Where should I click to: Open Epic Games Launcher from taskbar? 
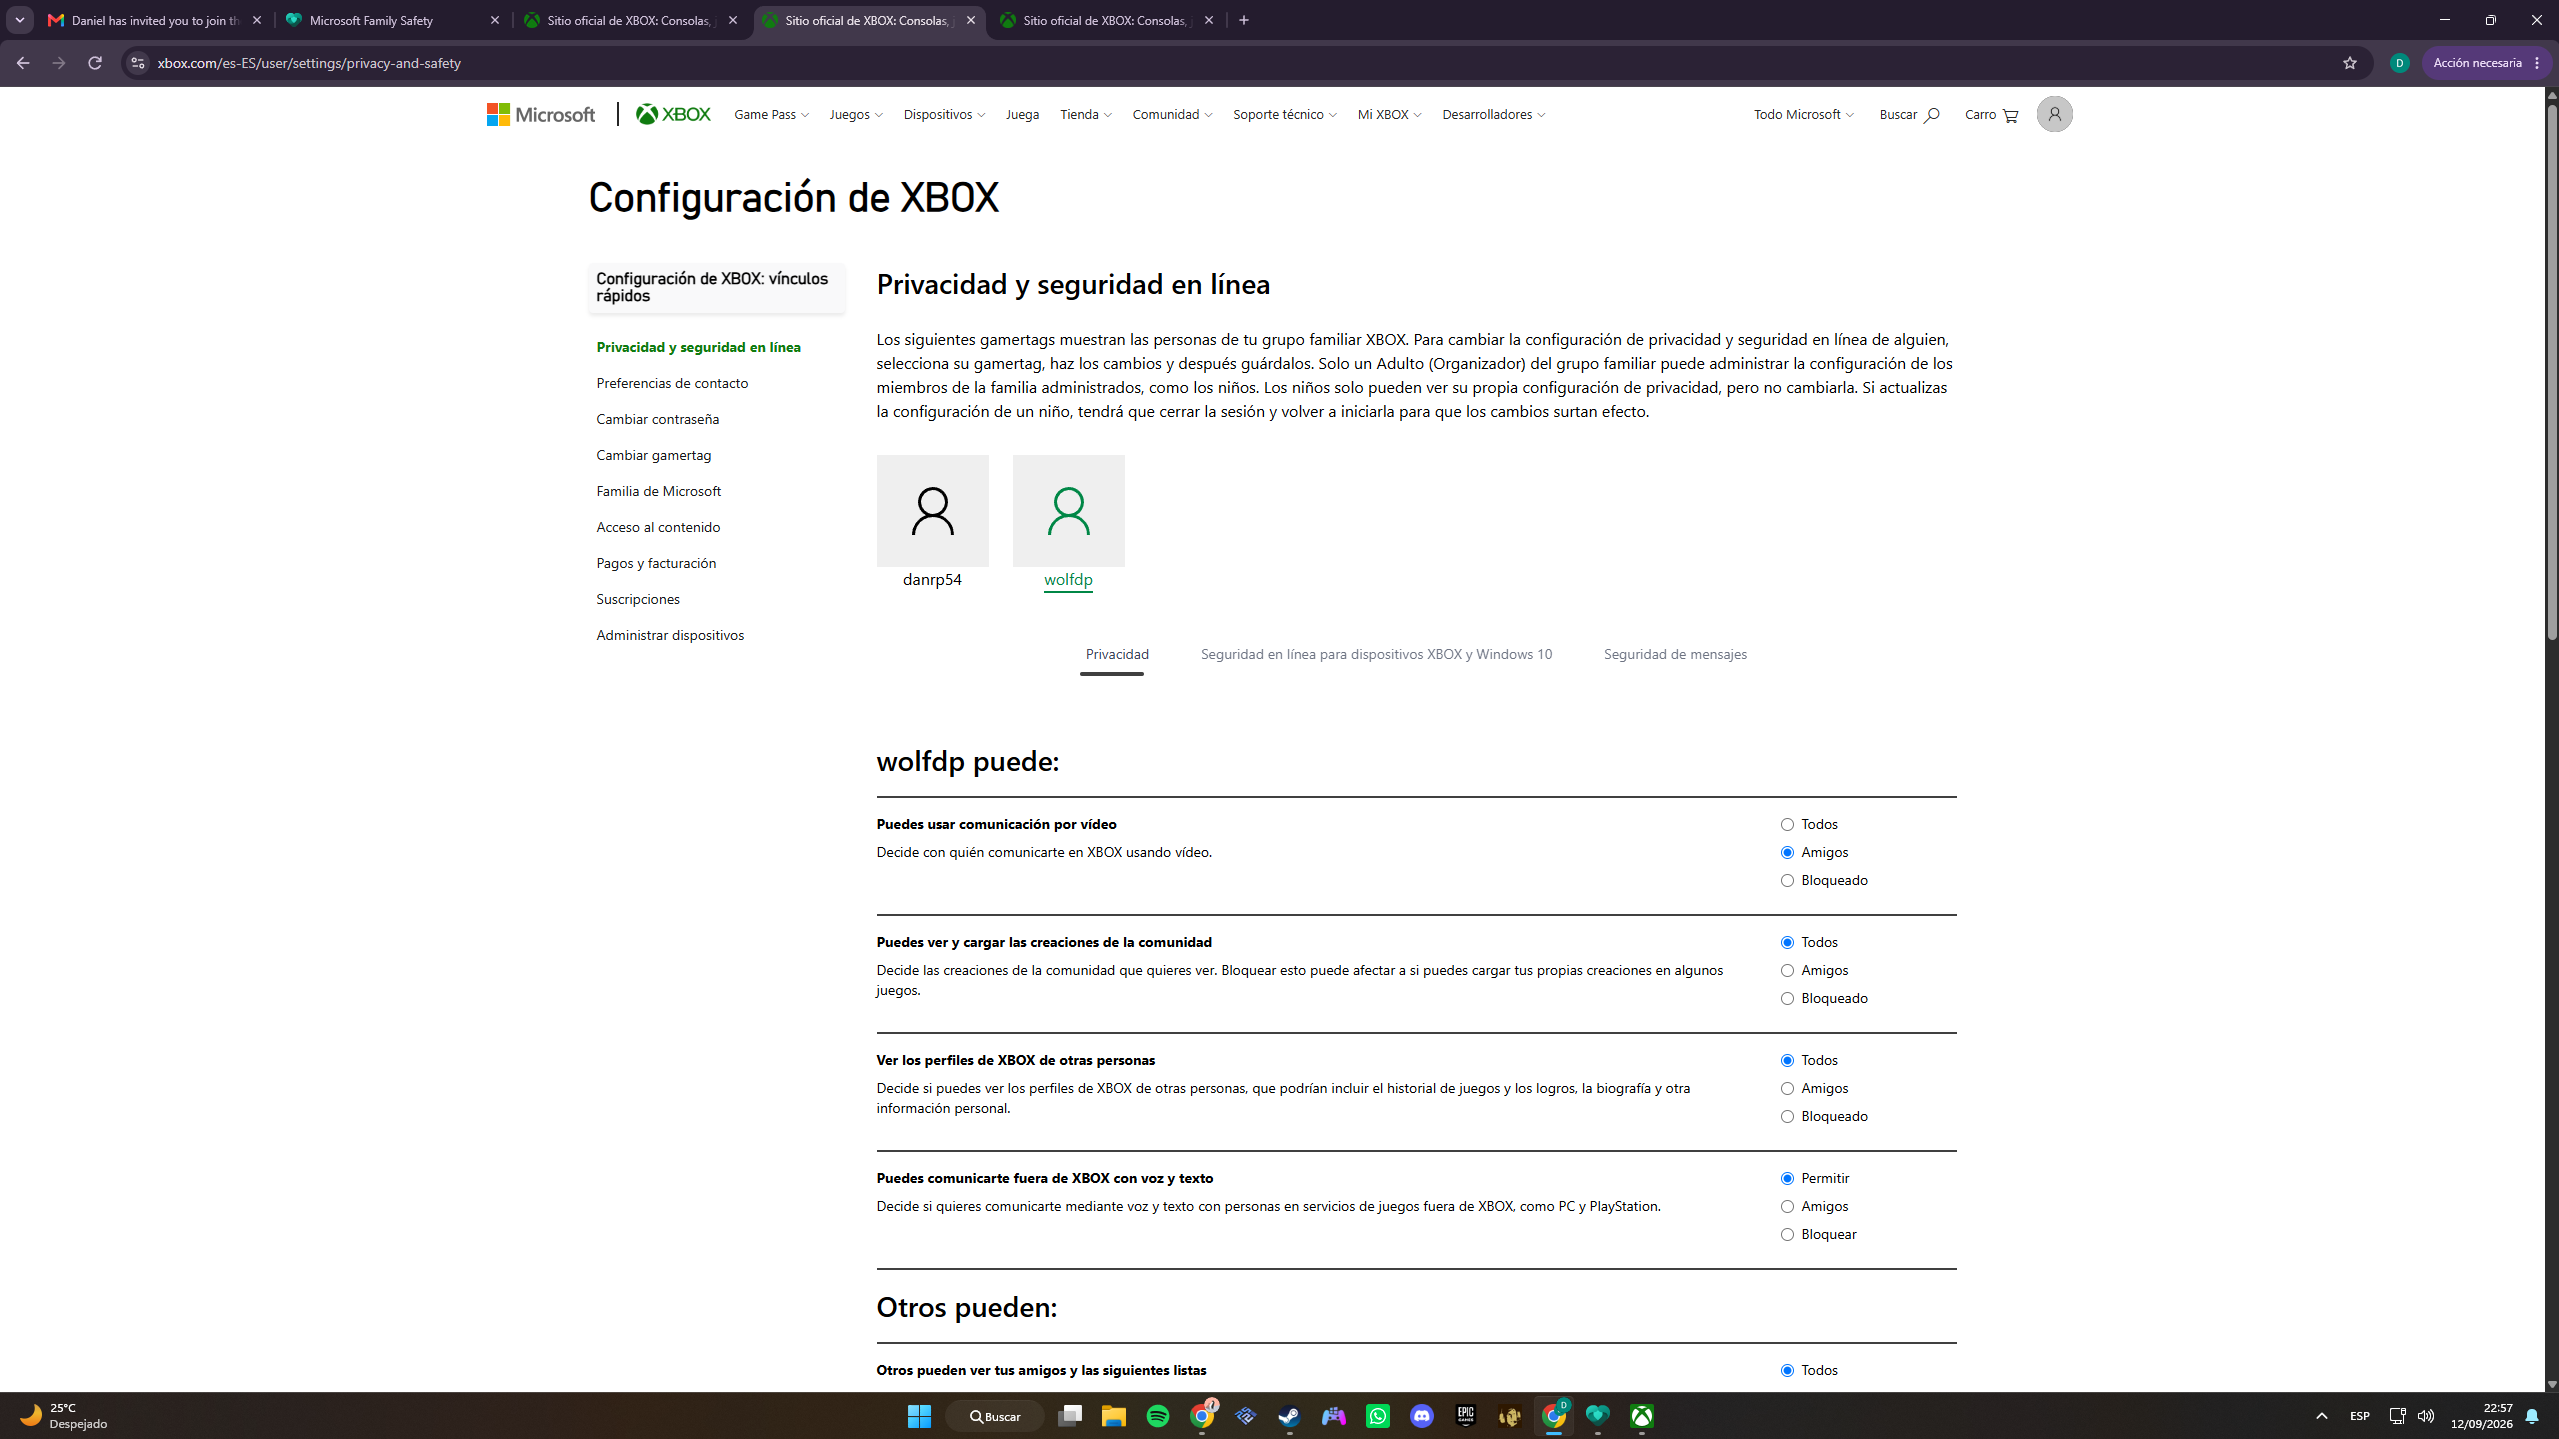(x=1465, y=1416)
